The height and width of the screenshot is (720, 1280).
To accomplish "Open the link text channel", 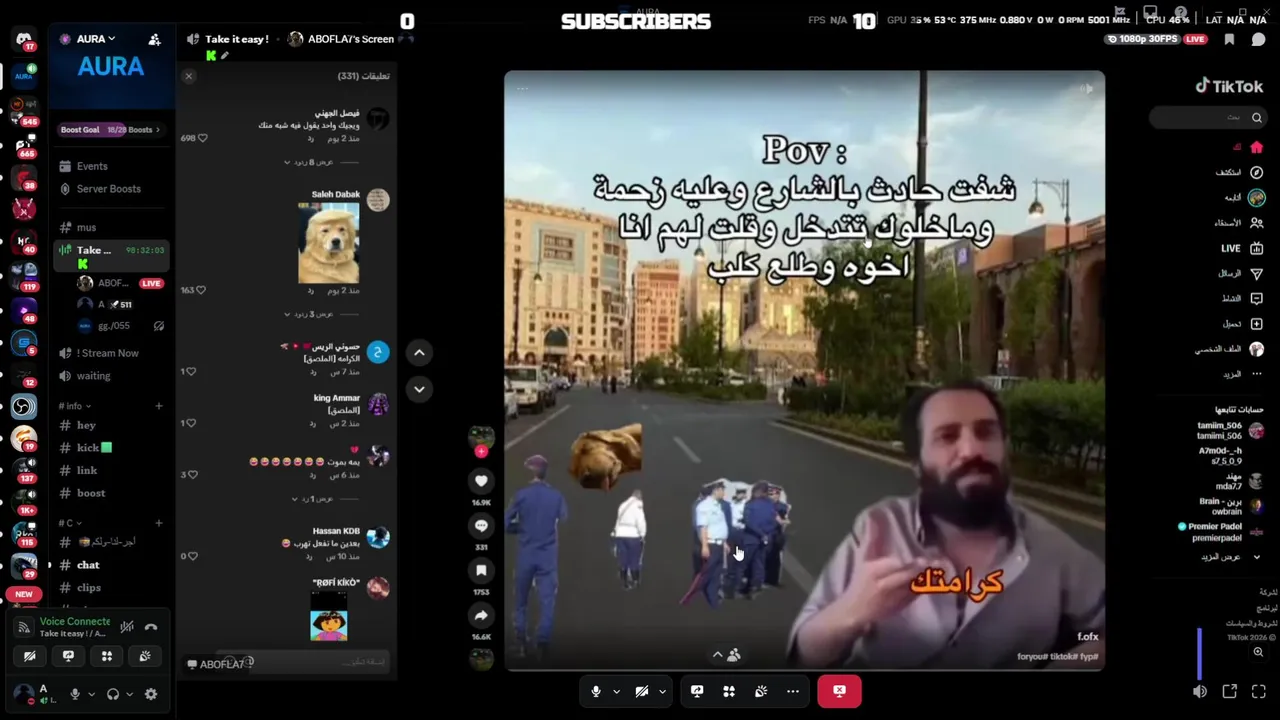I will 87,471.
